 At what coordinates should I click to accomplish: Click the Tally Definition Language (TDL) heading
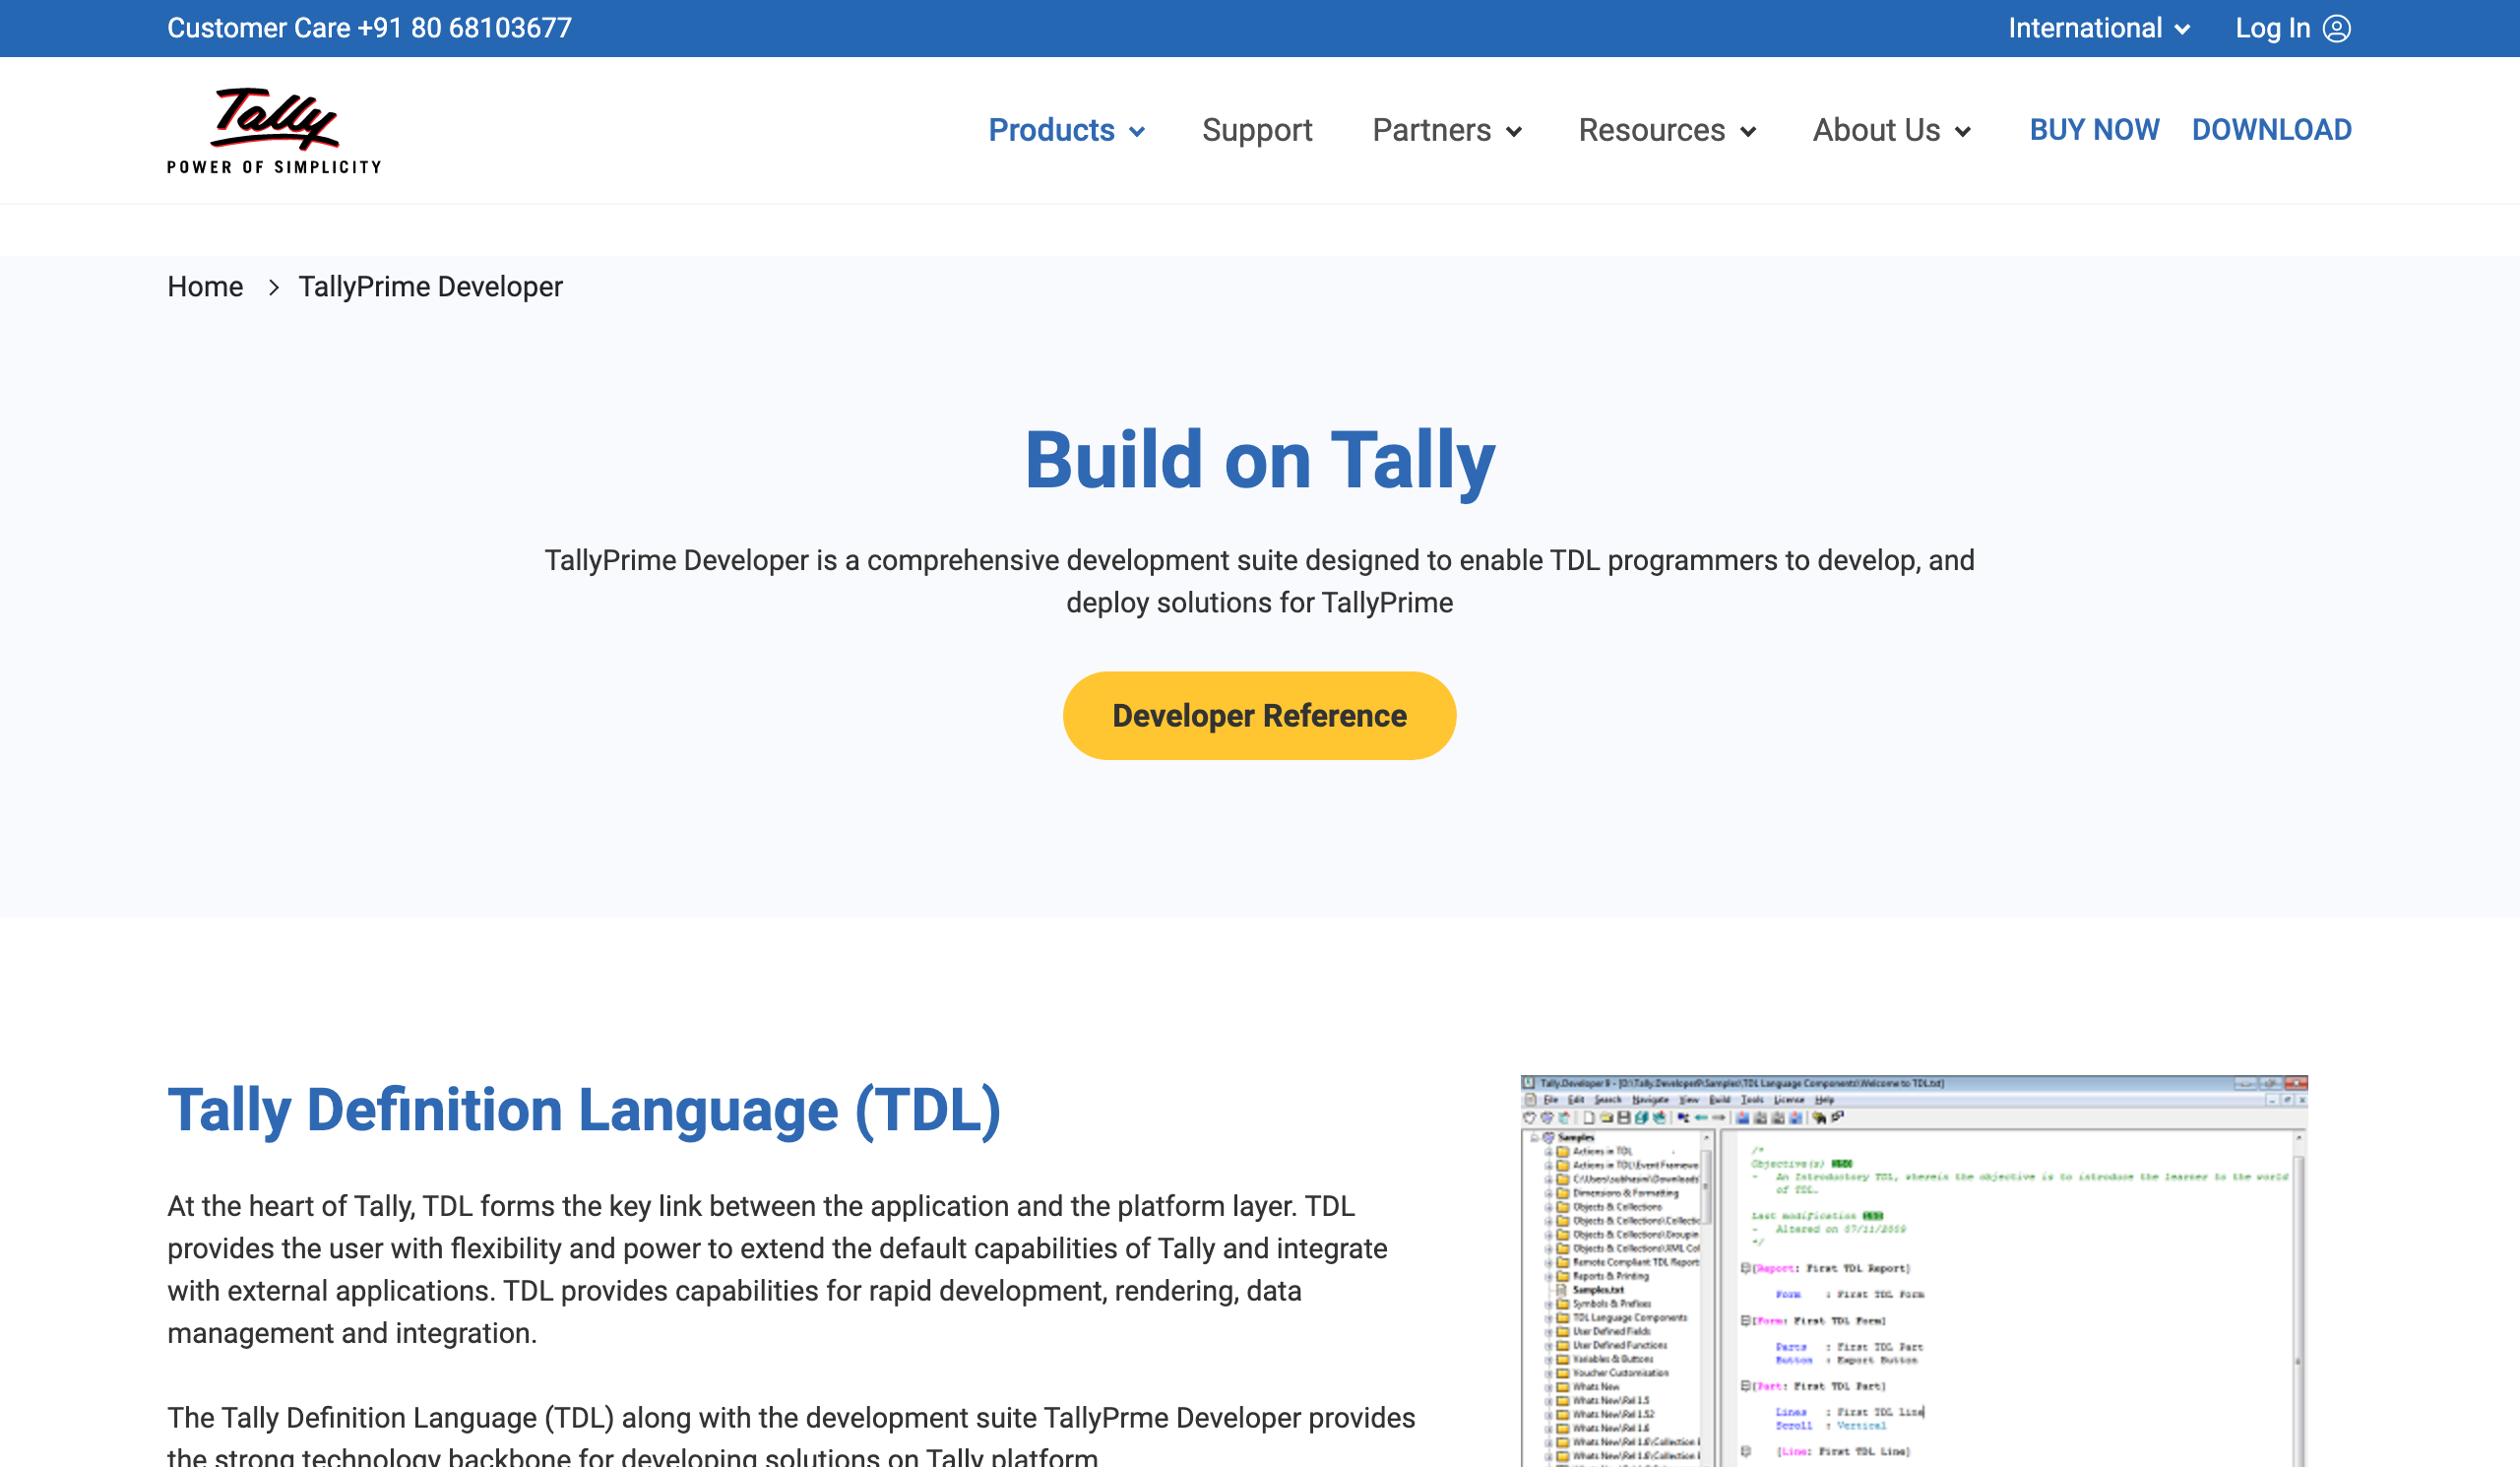point(584,1111)
